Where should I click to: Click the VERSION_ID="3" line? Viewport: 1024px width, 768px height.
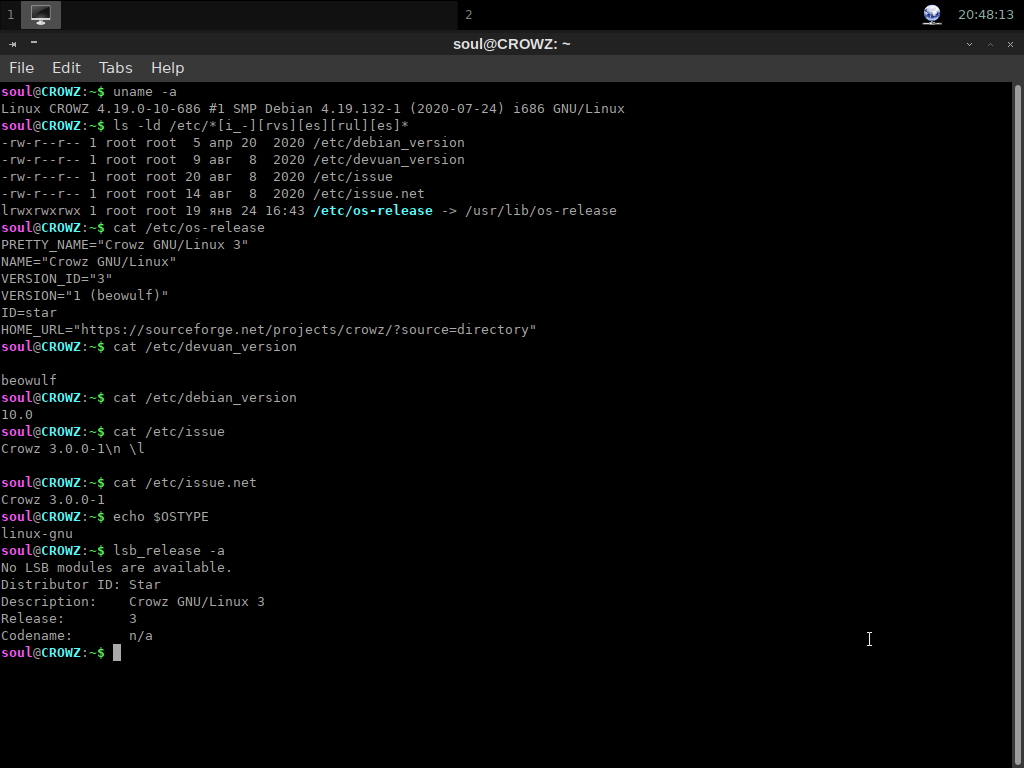point(57,279)
